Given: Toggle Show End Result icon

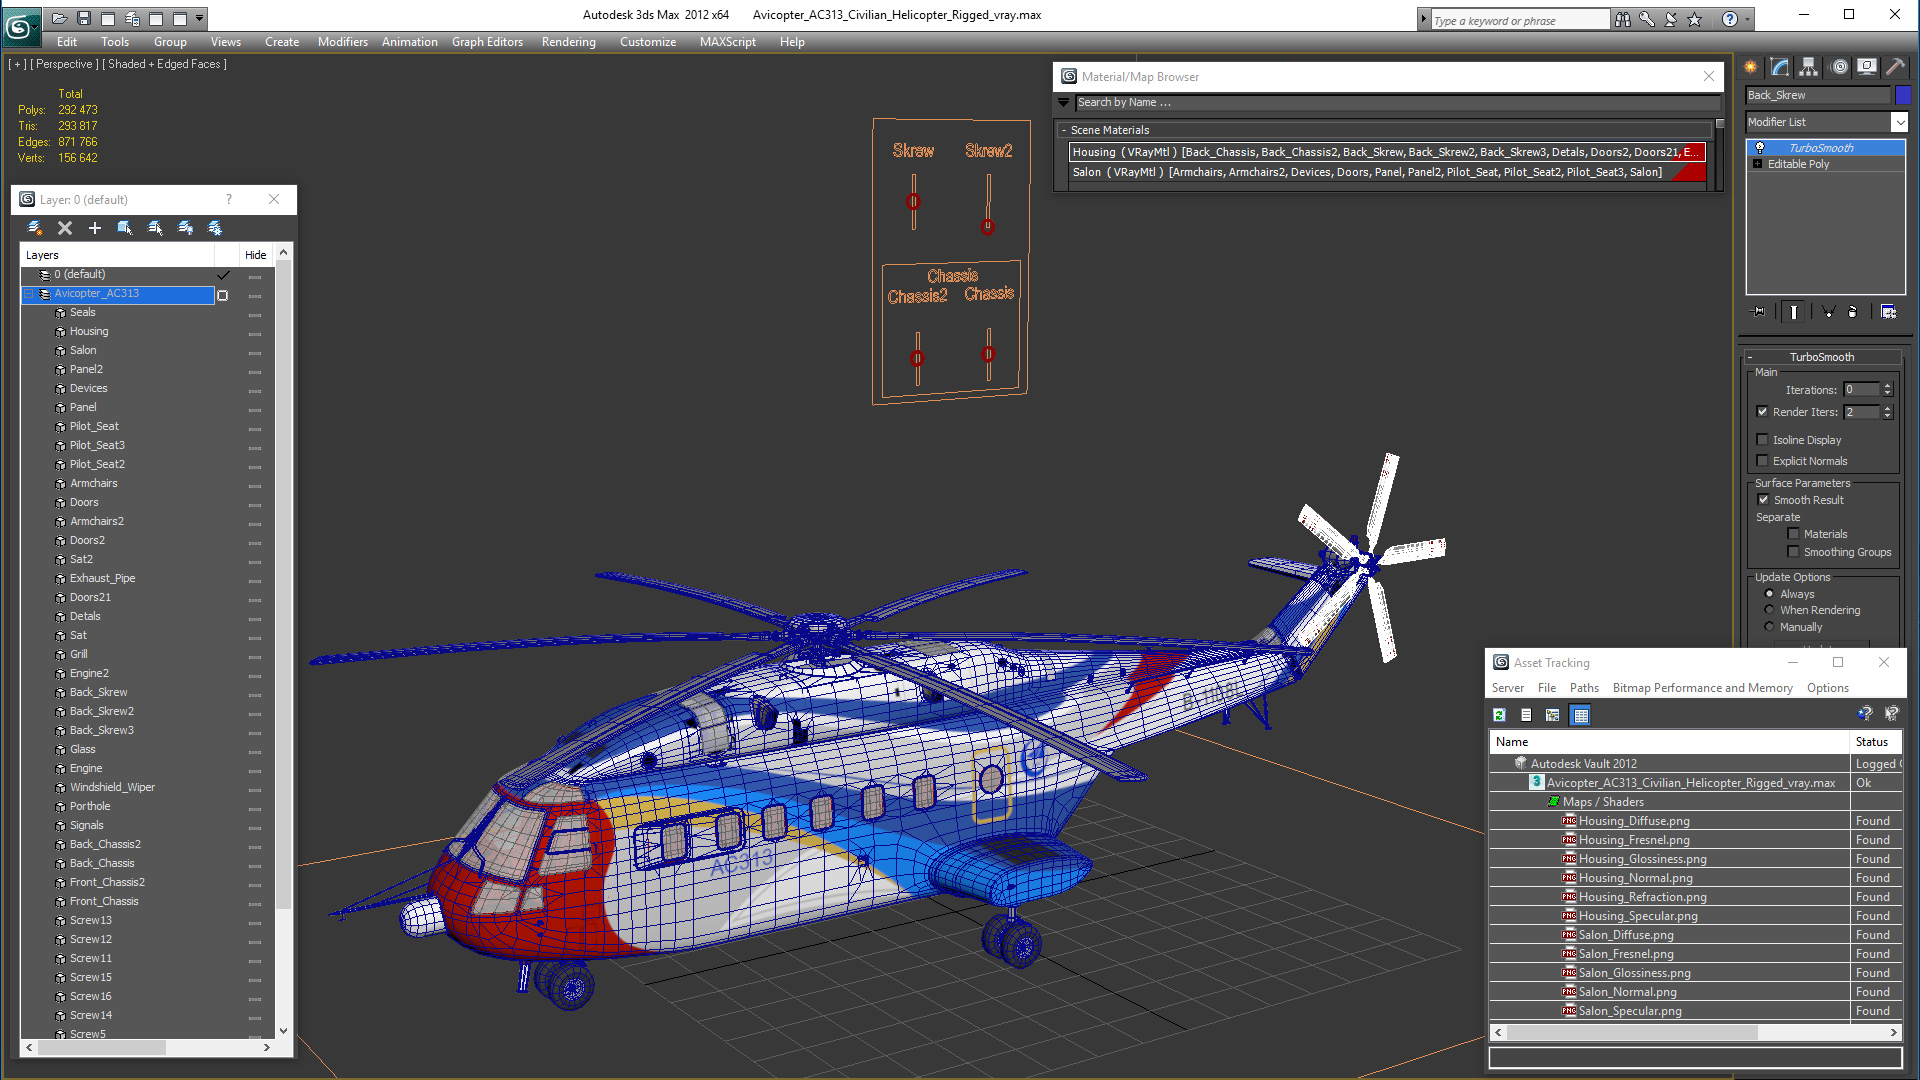Looking at the screenshot, I should click(x=1794, y=312).
